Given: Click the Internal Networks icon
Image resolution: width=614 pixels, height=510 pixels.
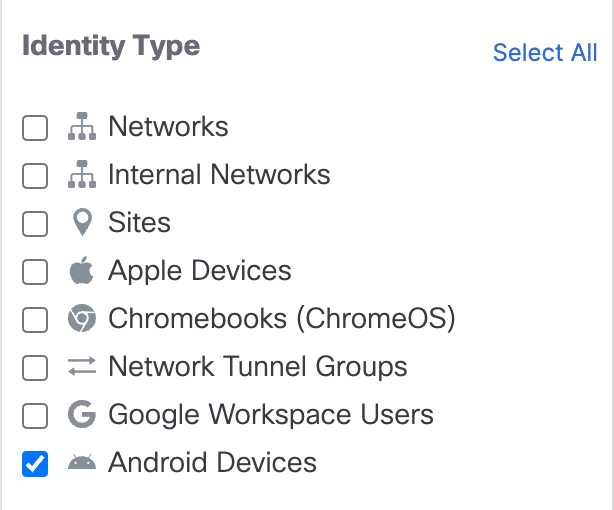Looking at the screenshot, I should click(82, 175).
